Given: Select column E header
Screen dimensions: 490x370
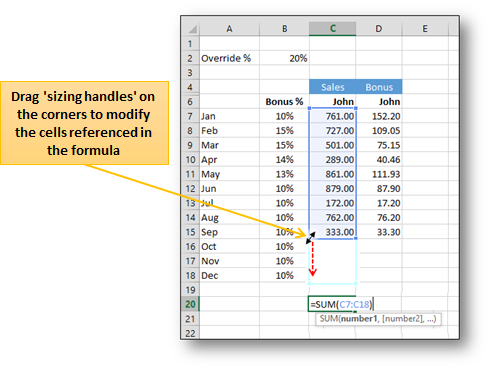Looking at the screenshot, I should (x=425, y=29).
